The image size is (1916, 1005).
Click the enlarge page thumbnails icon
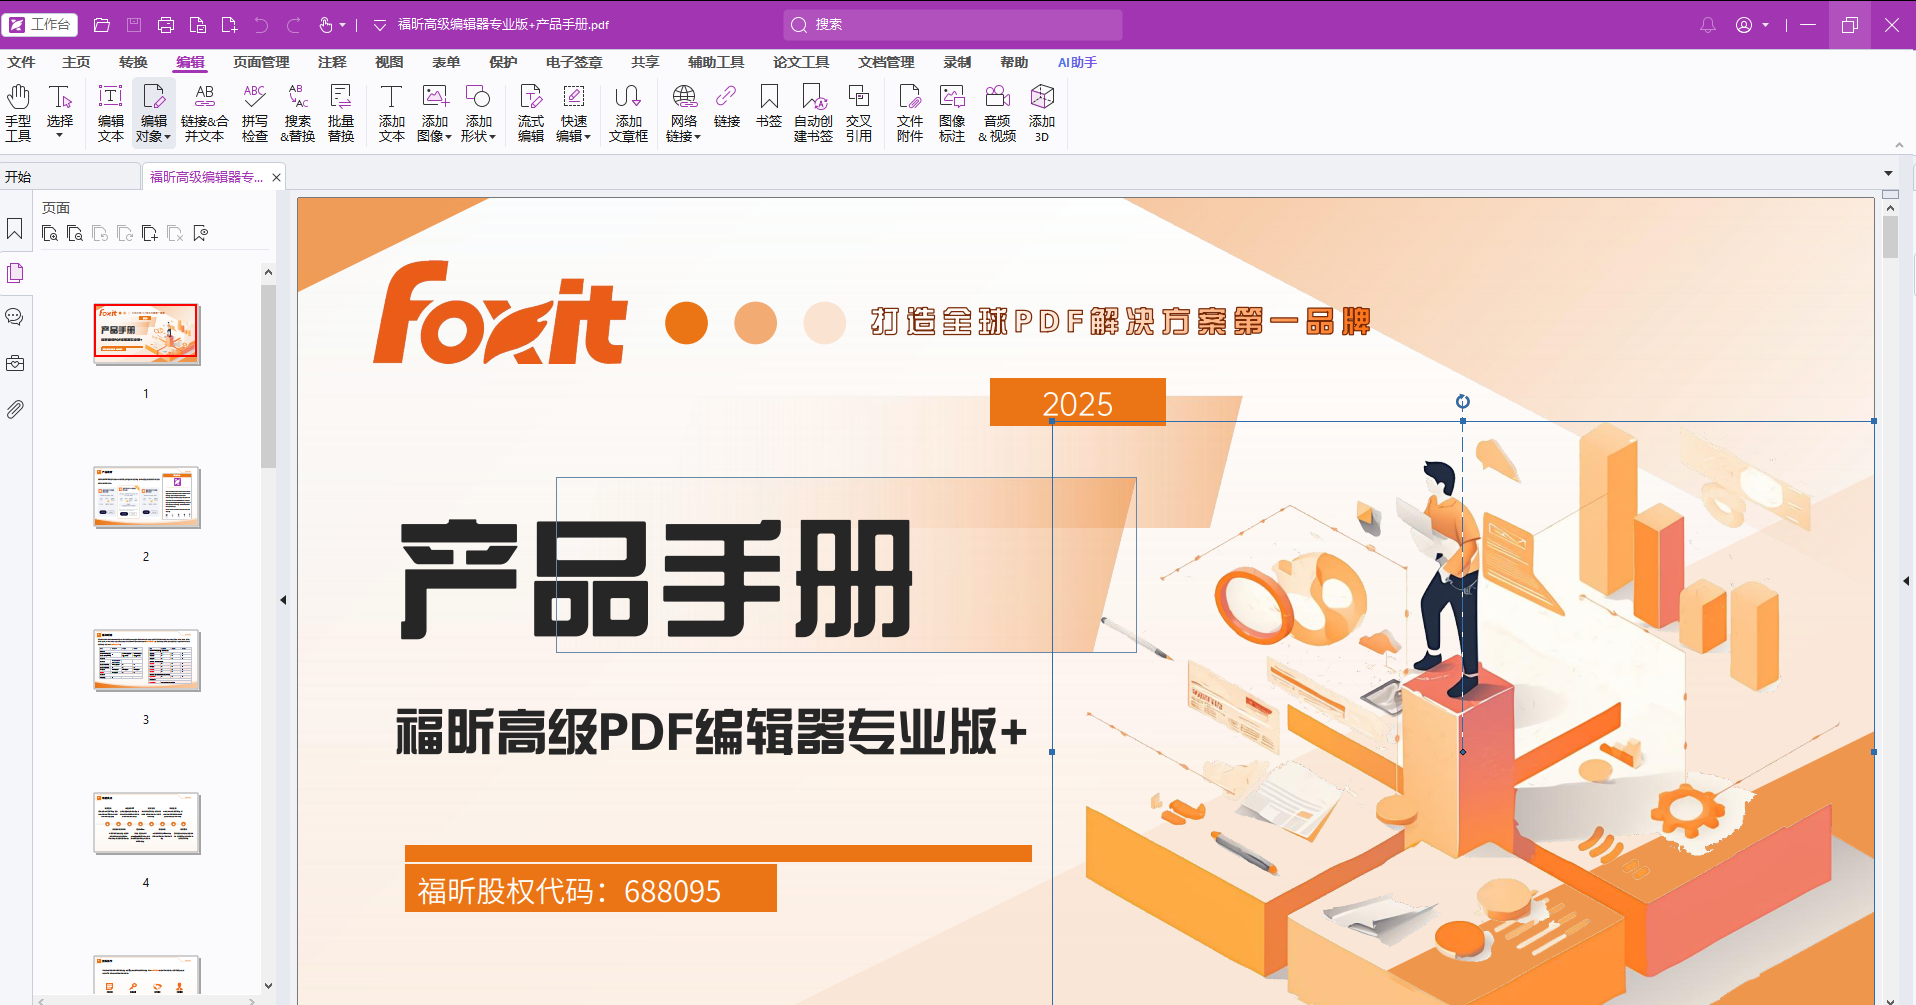tap(50, 234)
